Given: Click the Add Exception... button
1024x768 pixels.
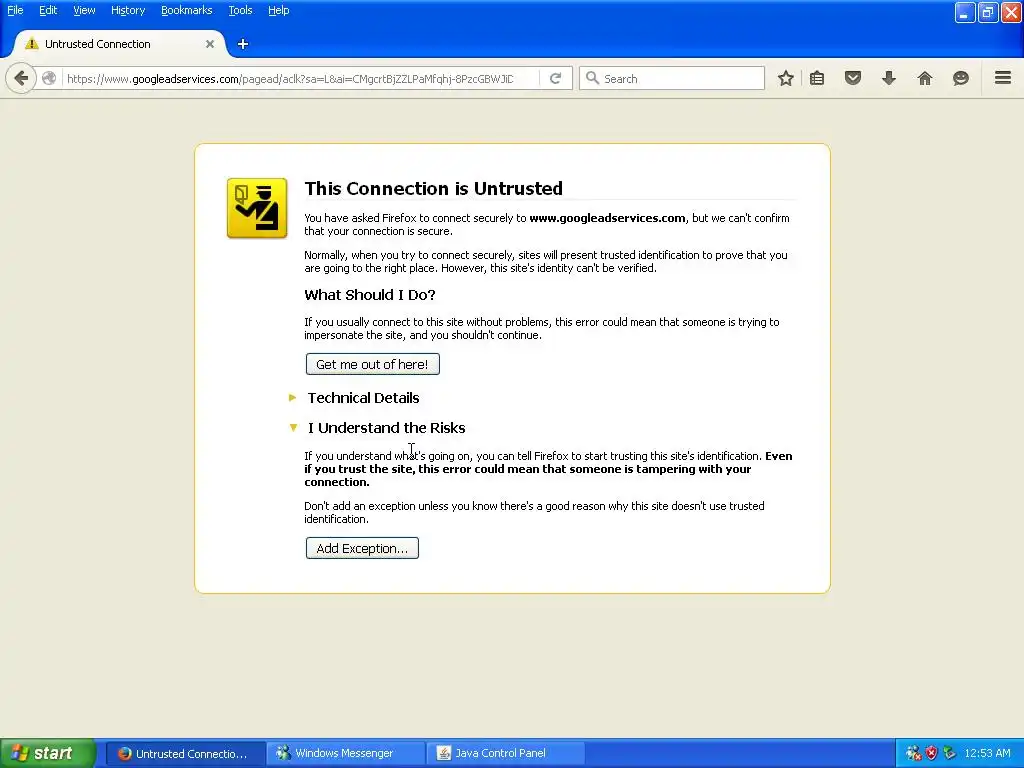Looking at the screenshot, I should [362, 549].
